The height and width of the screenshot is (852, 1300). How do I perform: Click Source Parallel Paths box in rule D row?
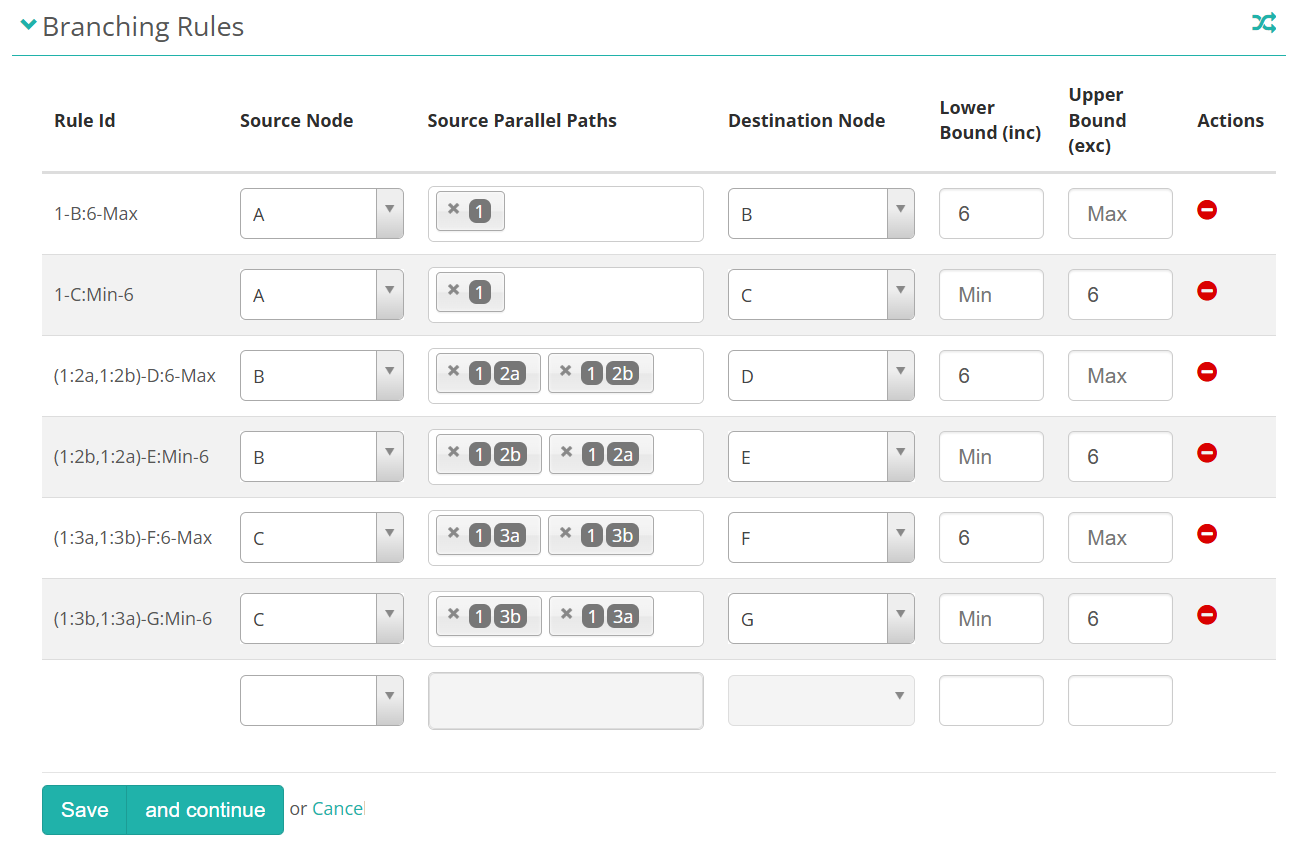566,376
